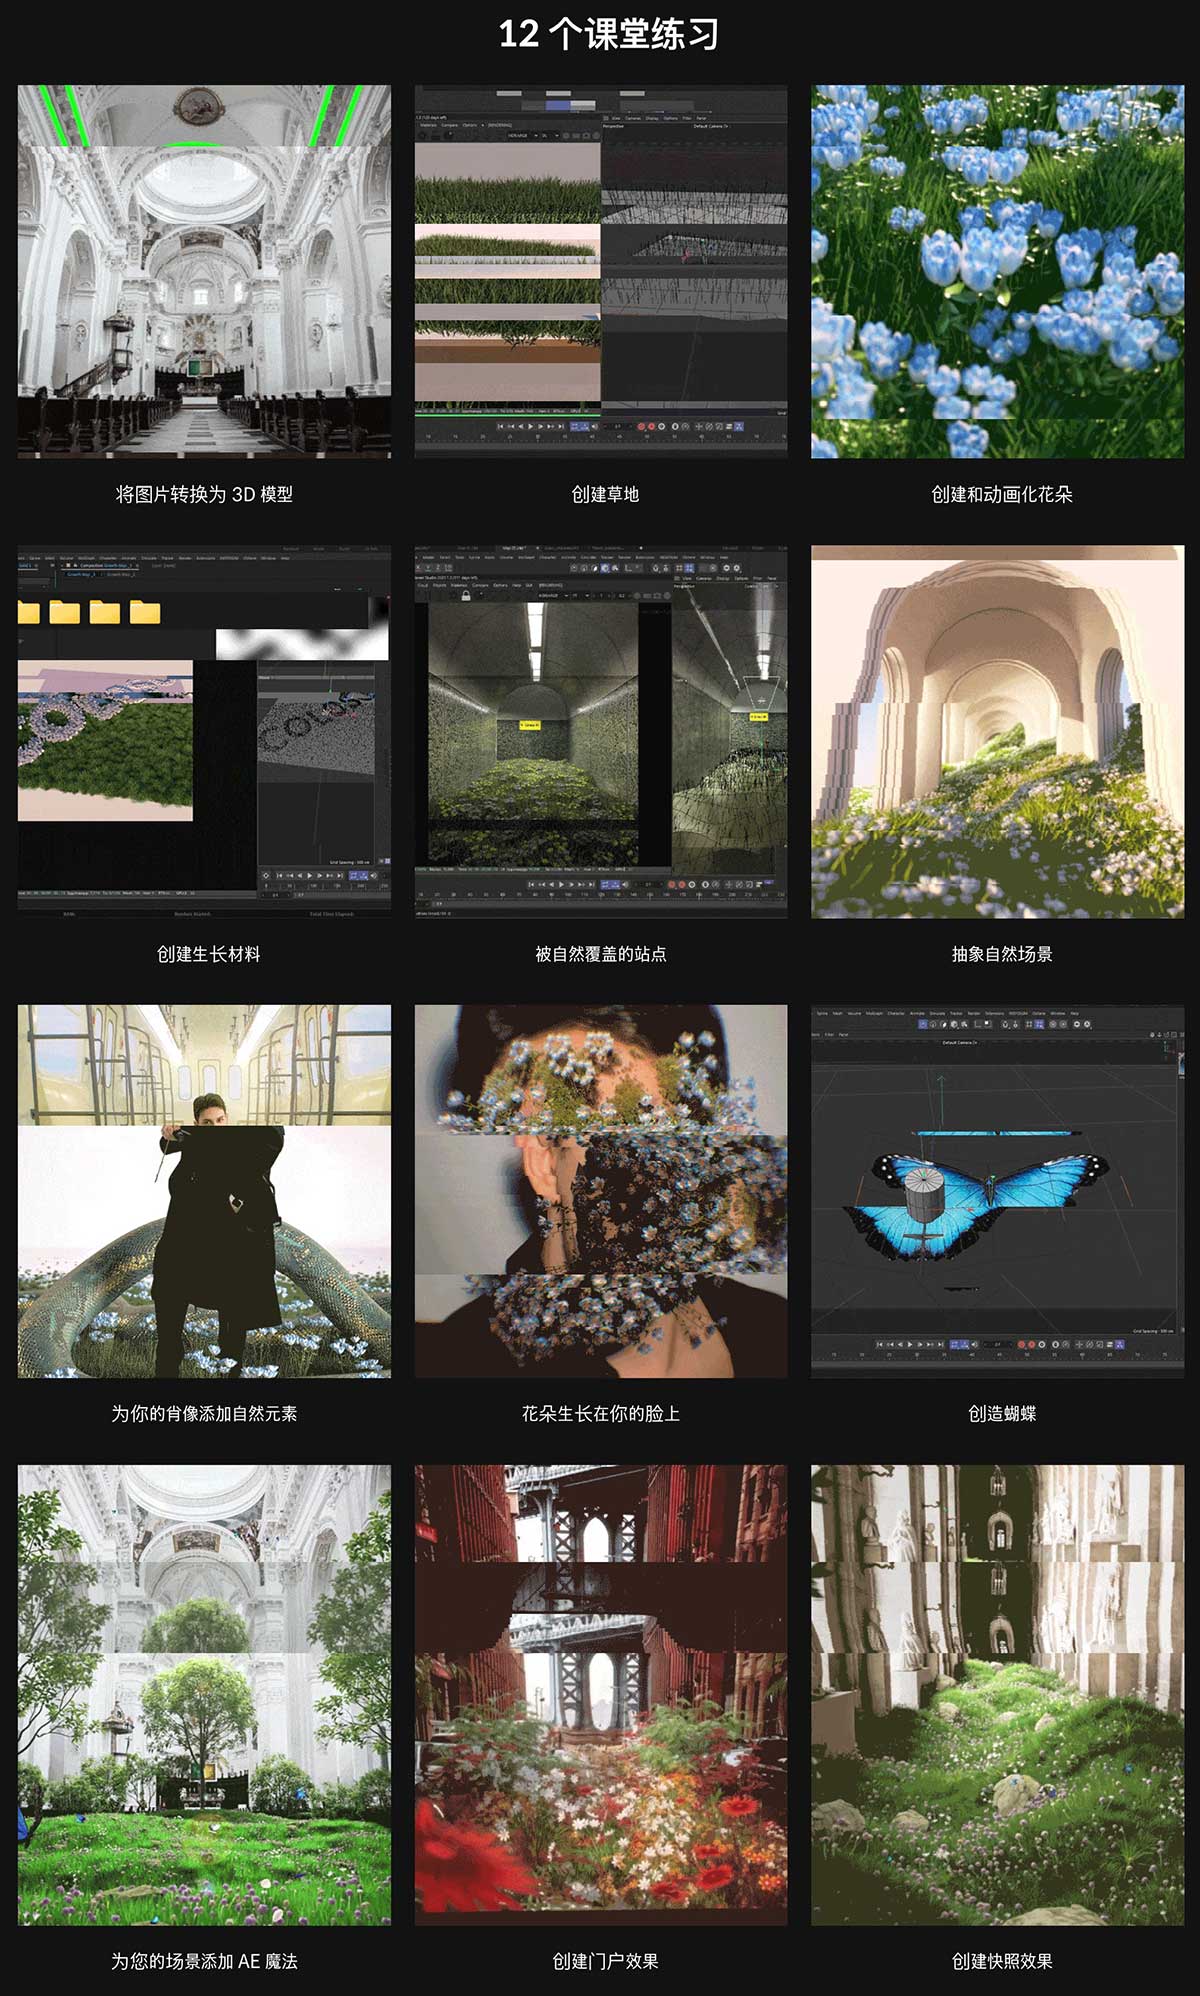The height and width of the screenshot is (1996, 1200).
Task: Open the flowers-on-face exercise image
Action: [601, 1191]
